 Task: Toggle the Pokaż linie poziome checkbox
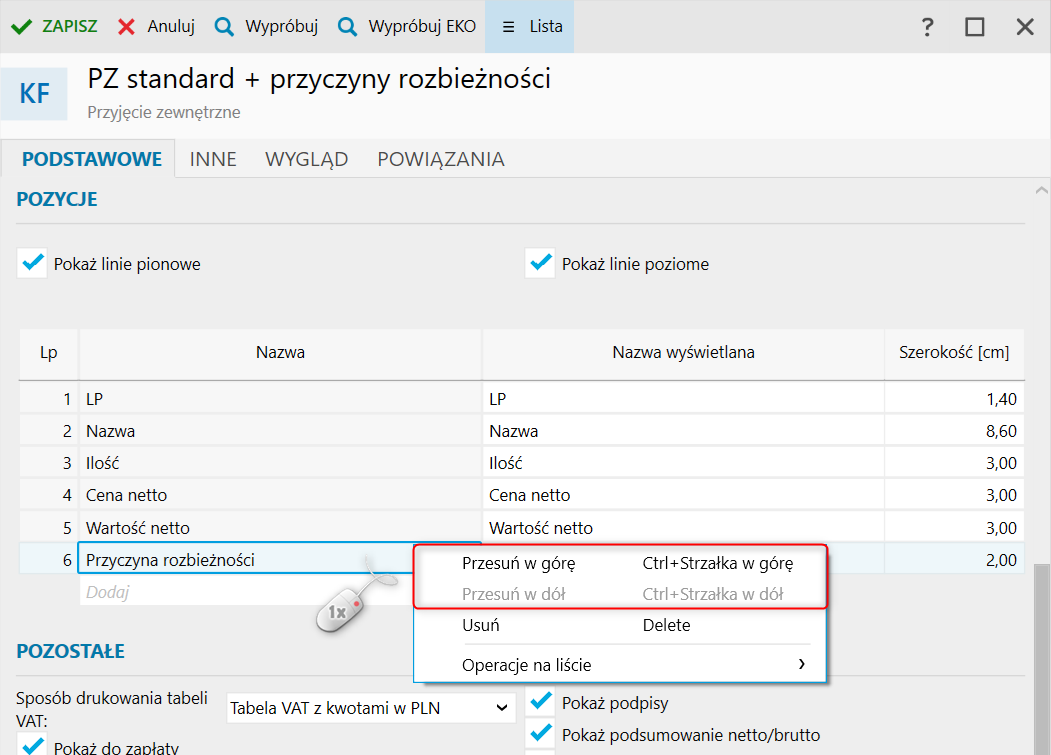(540, 263)
